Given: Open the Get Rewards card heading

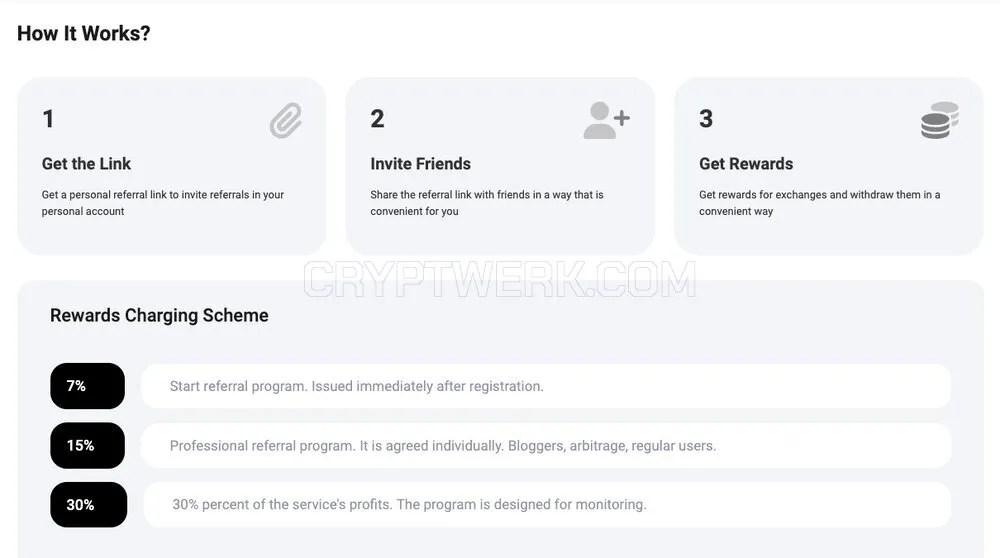Looking at the screenshot, I should (x=746, y=164).
